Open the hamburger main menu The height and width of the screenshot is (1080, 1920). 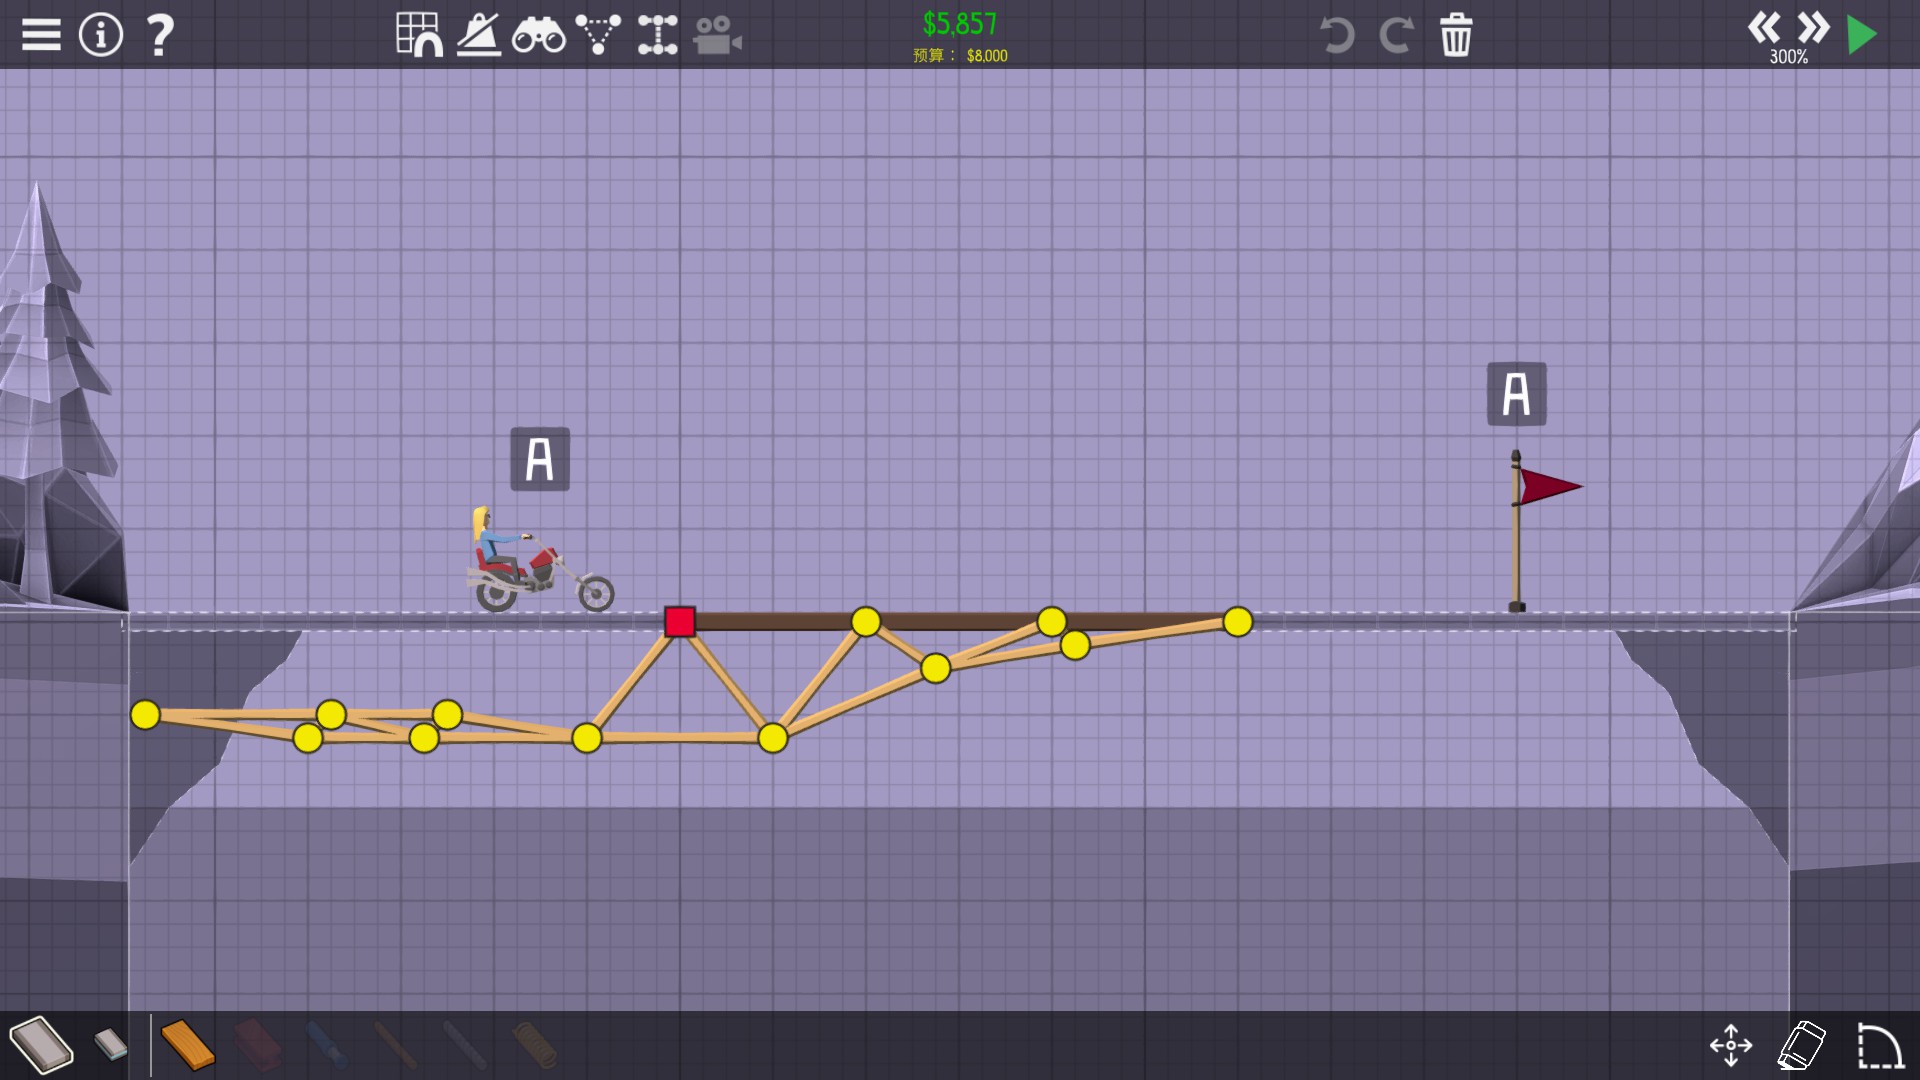(41, 35)
